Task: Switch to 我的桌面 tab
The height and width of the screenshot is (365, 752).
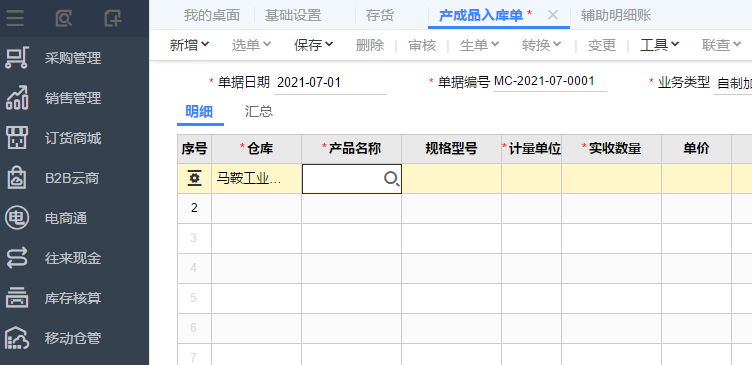Action: click(x=212, y=15)
